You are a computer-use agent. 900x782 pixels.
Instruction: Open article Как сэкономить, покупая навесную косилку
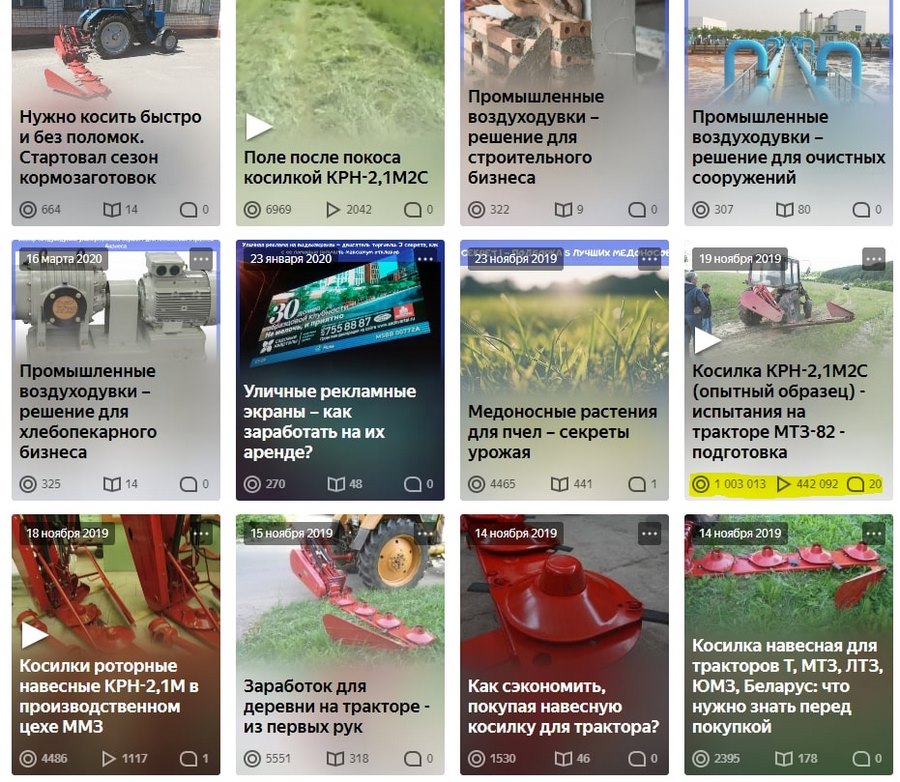point(563,707)
